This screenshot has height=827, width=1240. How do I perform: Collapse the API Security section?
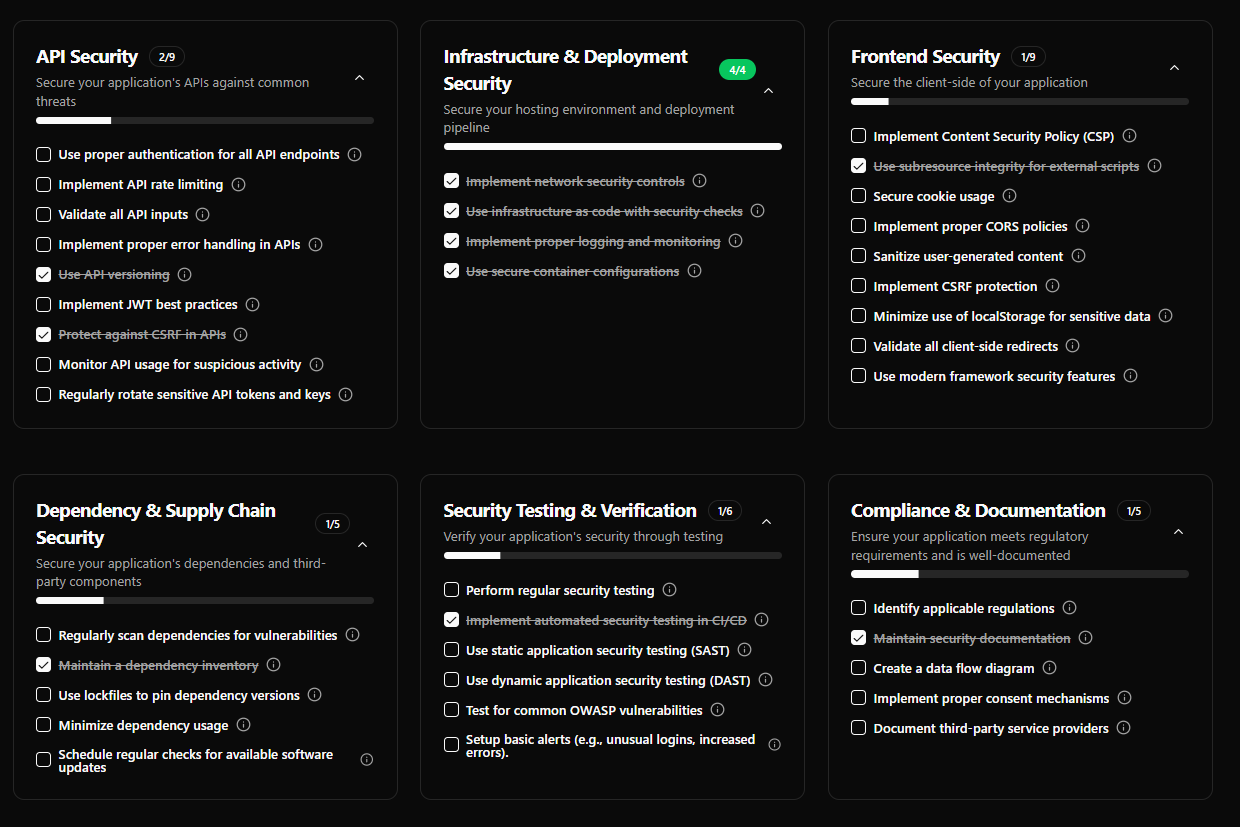[360, 78]
